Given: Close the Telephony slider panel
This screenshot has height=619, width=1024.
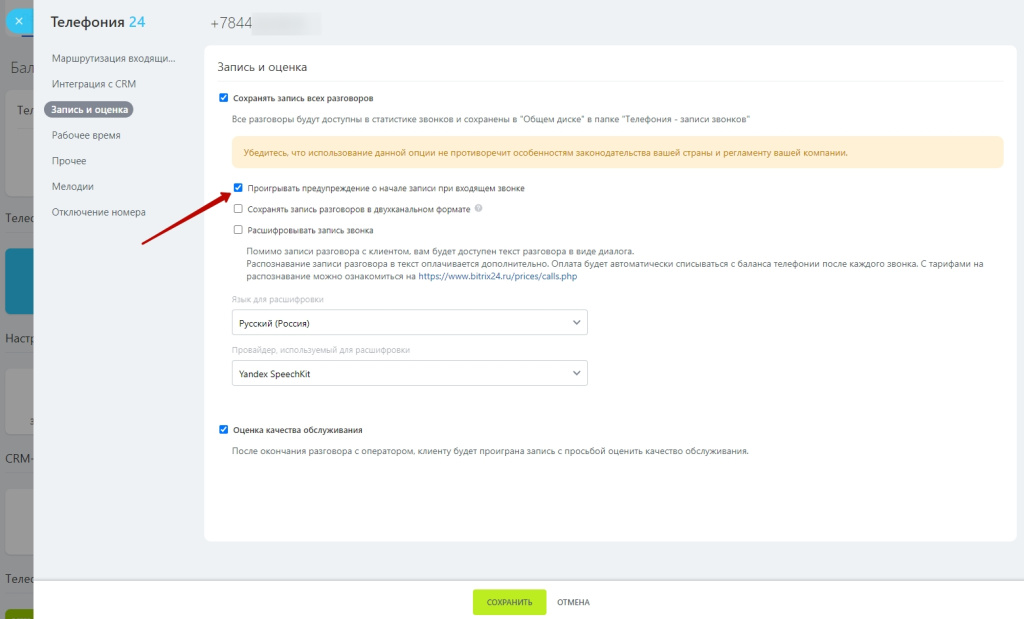Looking at the screenshot, I should (x=19, y=20).
